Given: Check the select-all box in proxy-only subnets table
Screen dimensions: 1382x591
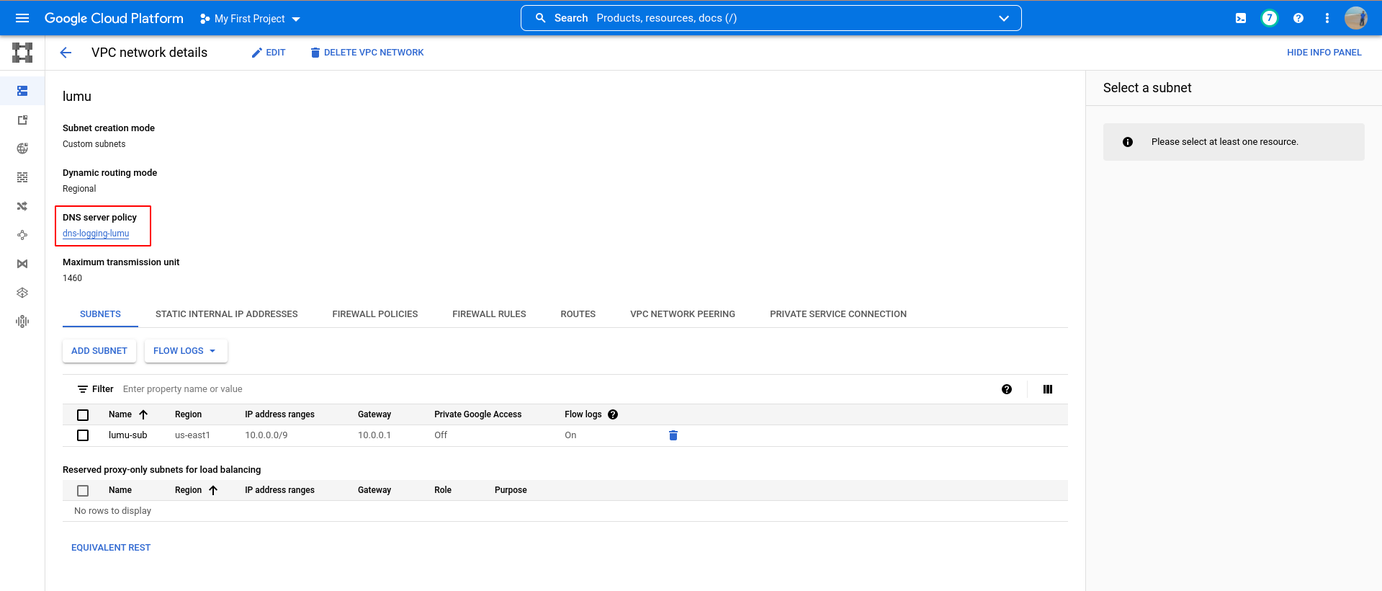Looking at the screenshot, I should pyautogui.click(x=83, y=490).
